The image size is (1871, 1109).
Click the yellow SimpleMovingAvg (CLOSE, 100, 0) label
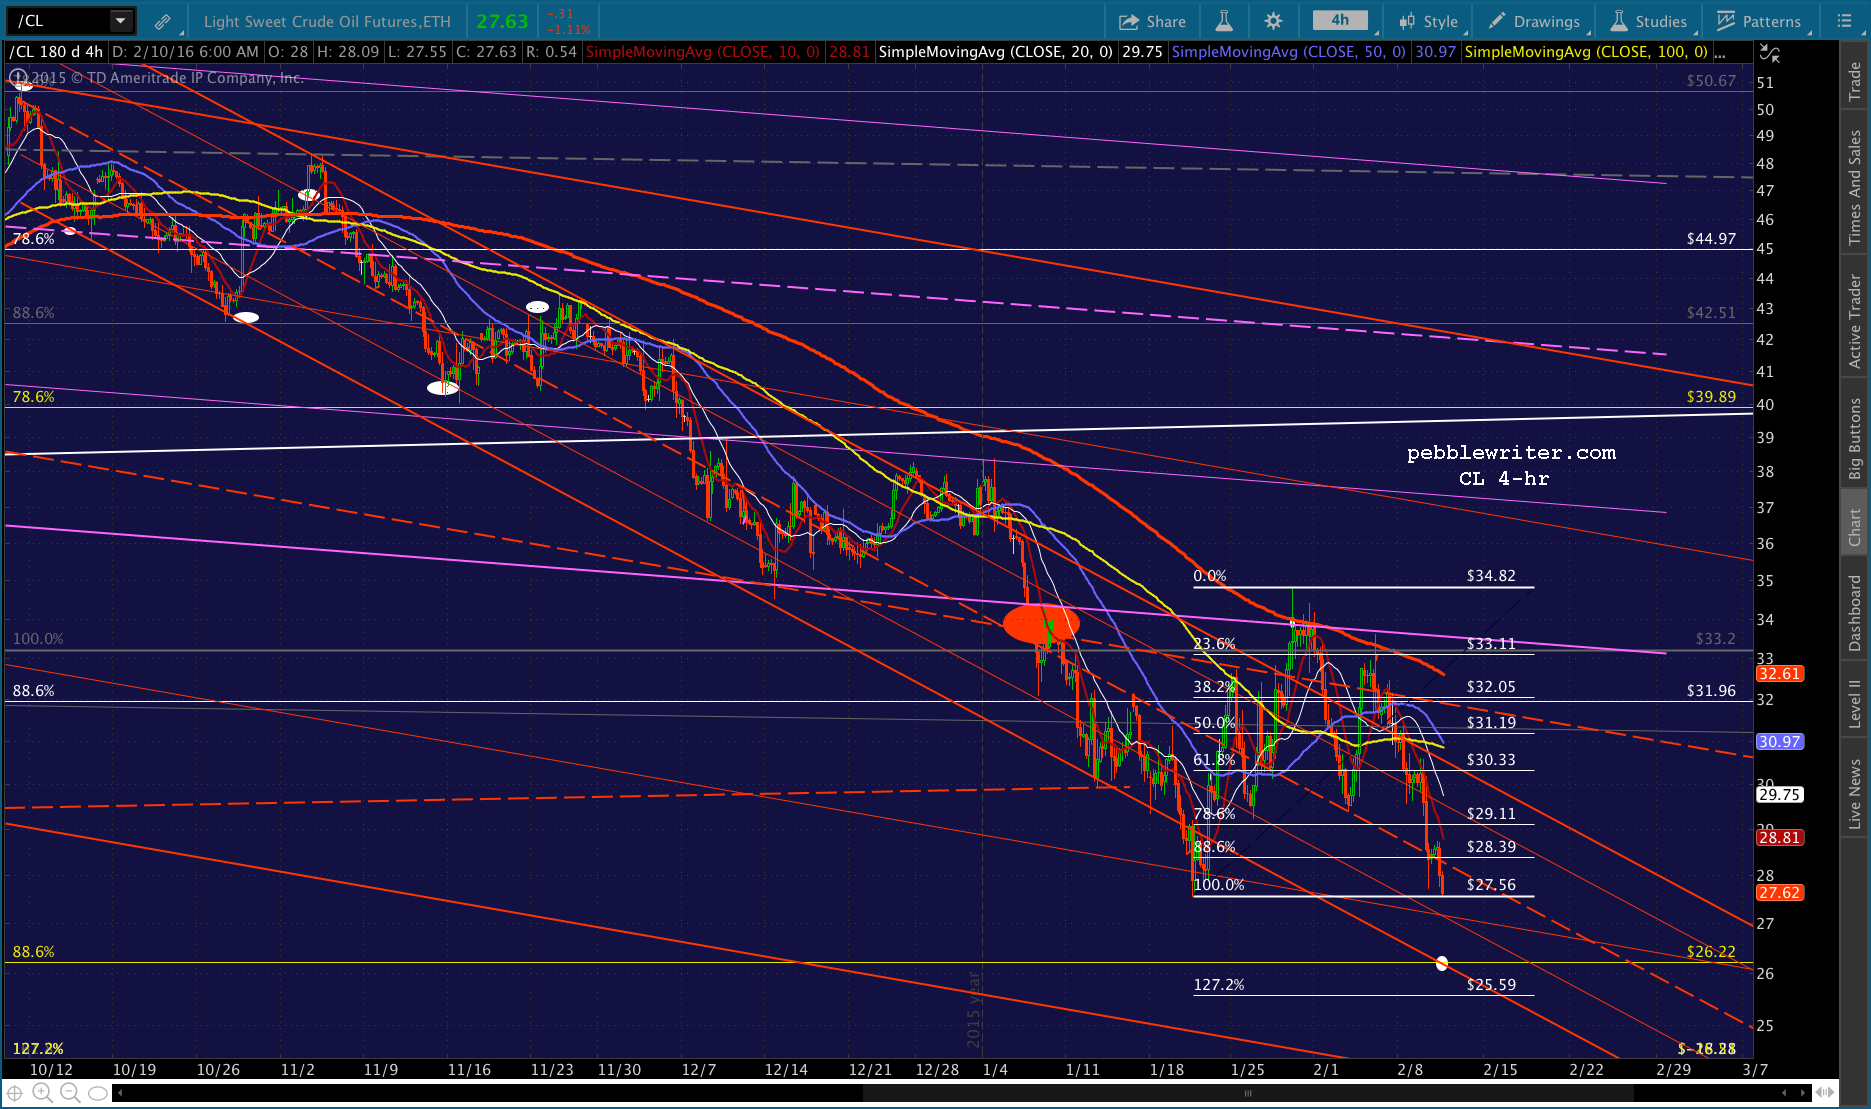tap(1587, 51)
